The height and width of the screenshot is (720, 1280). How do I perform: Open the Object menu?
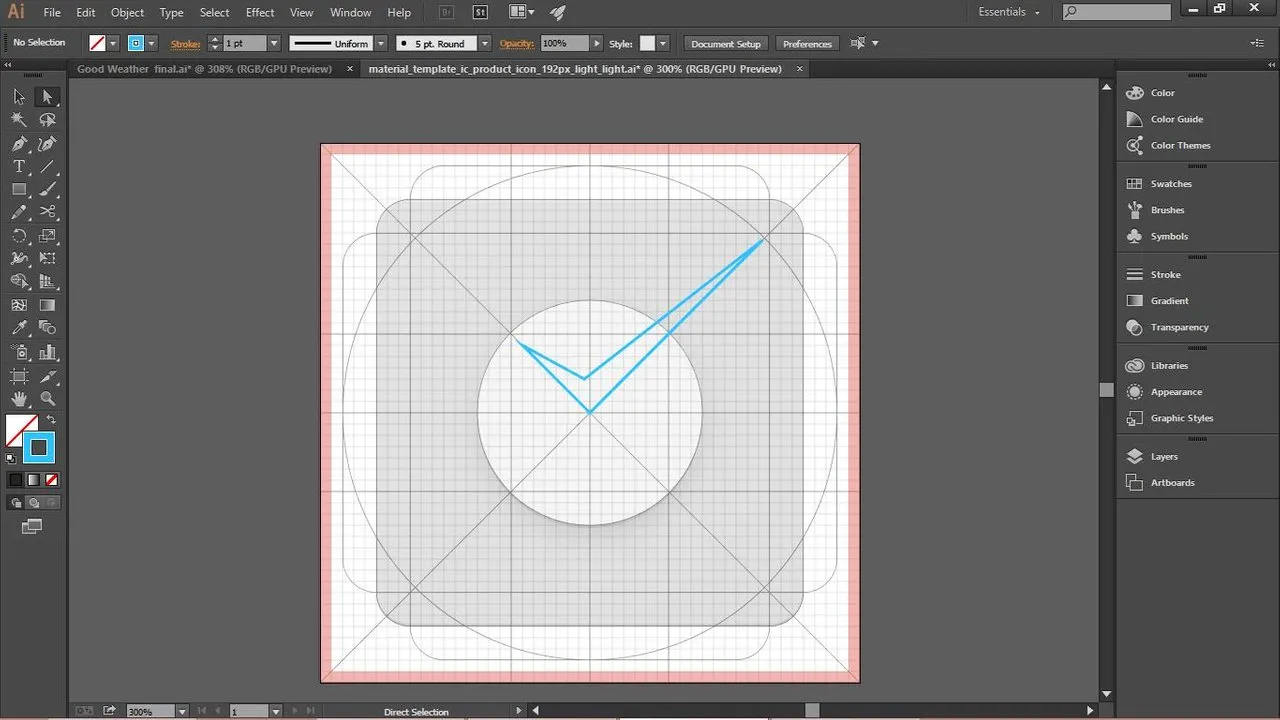click(127, 12)
